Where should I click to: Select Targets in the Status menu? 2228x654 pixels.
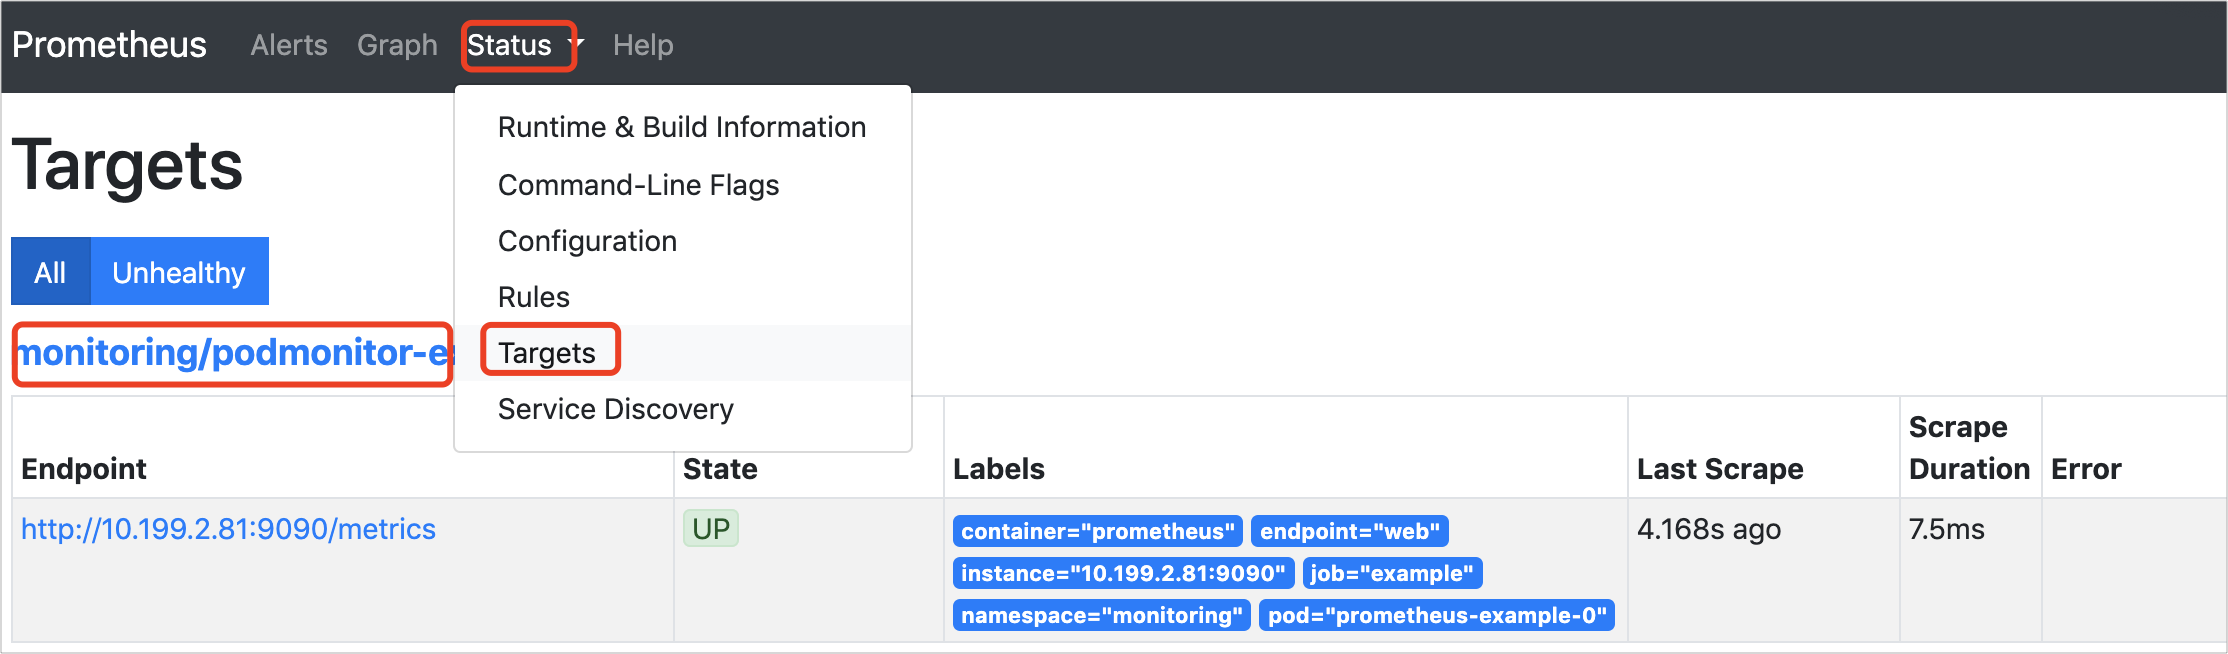coord(547,353)
